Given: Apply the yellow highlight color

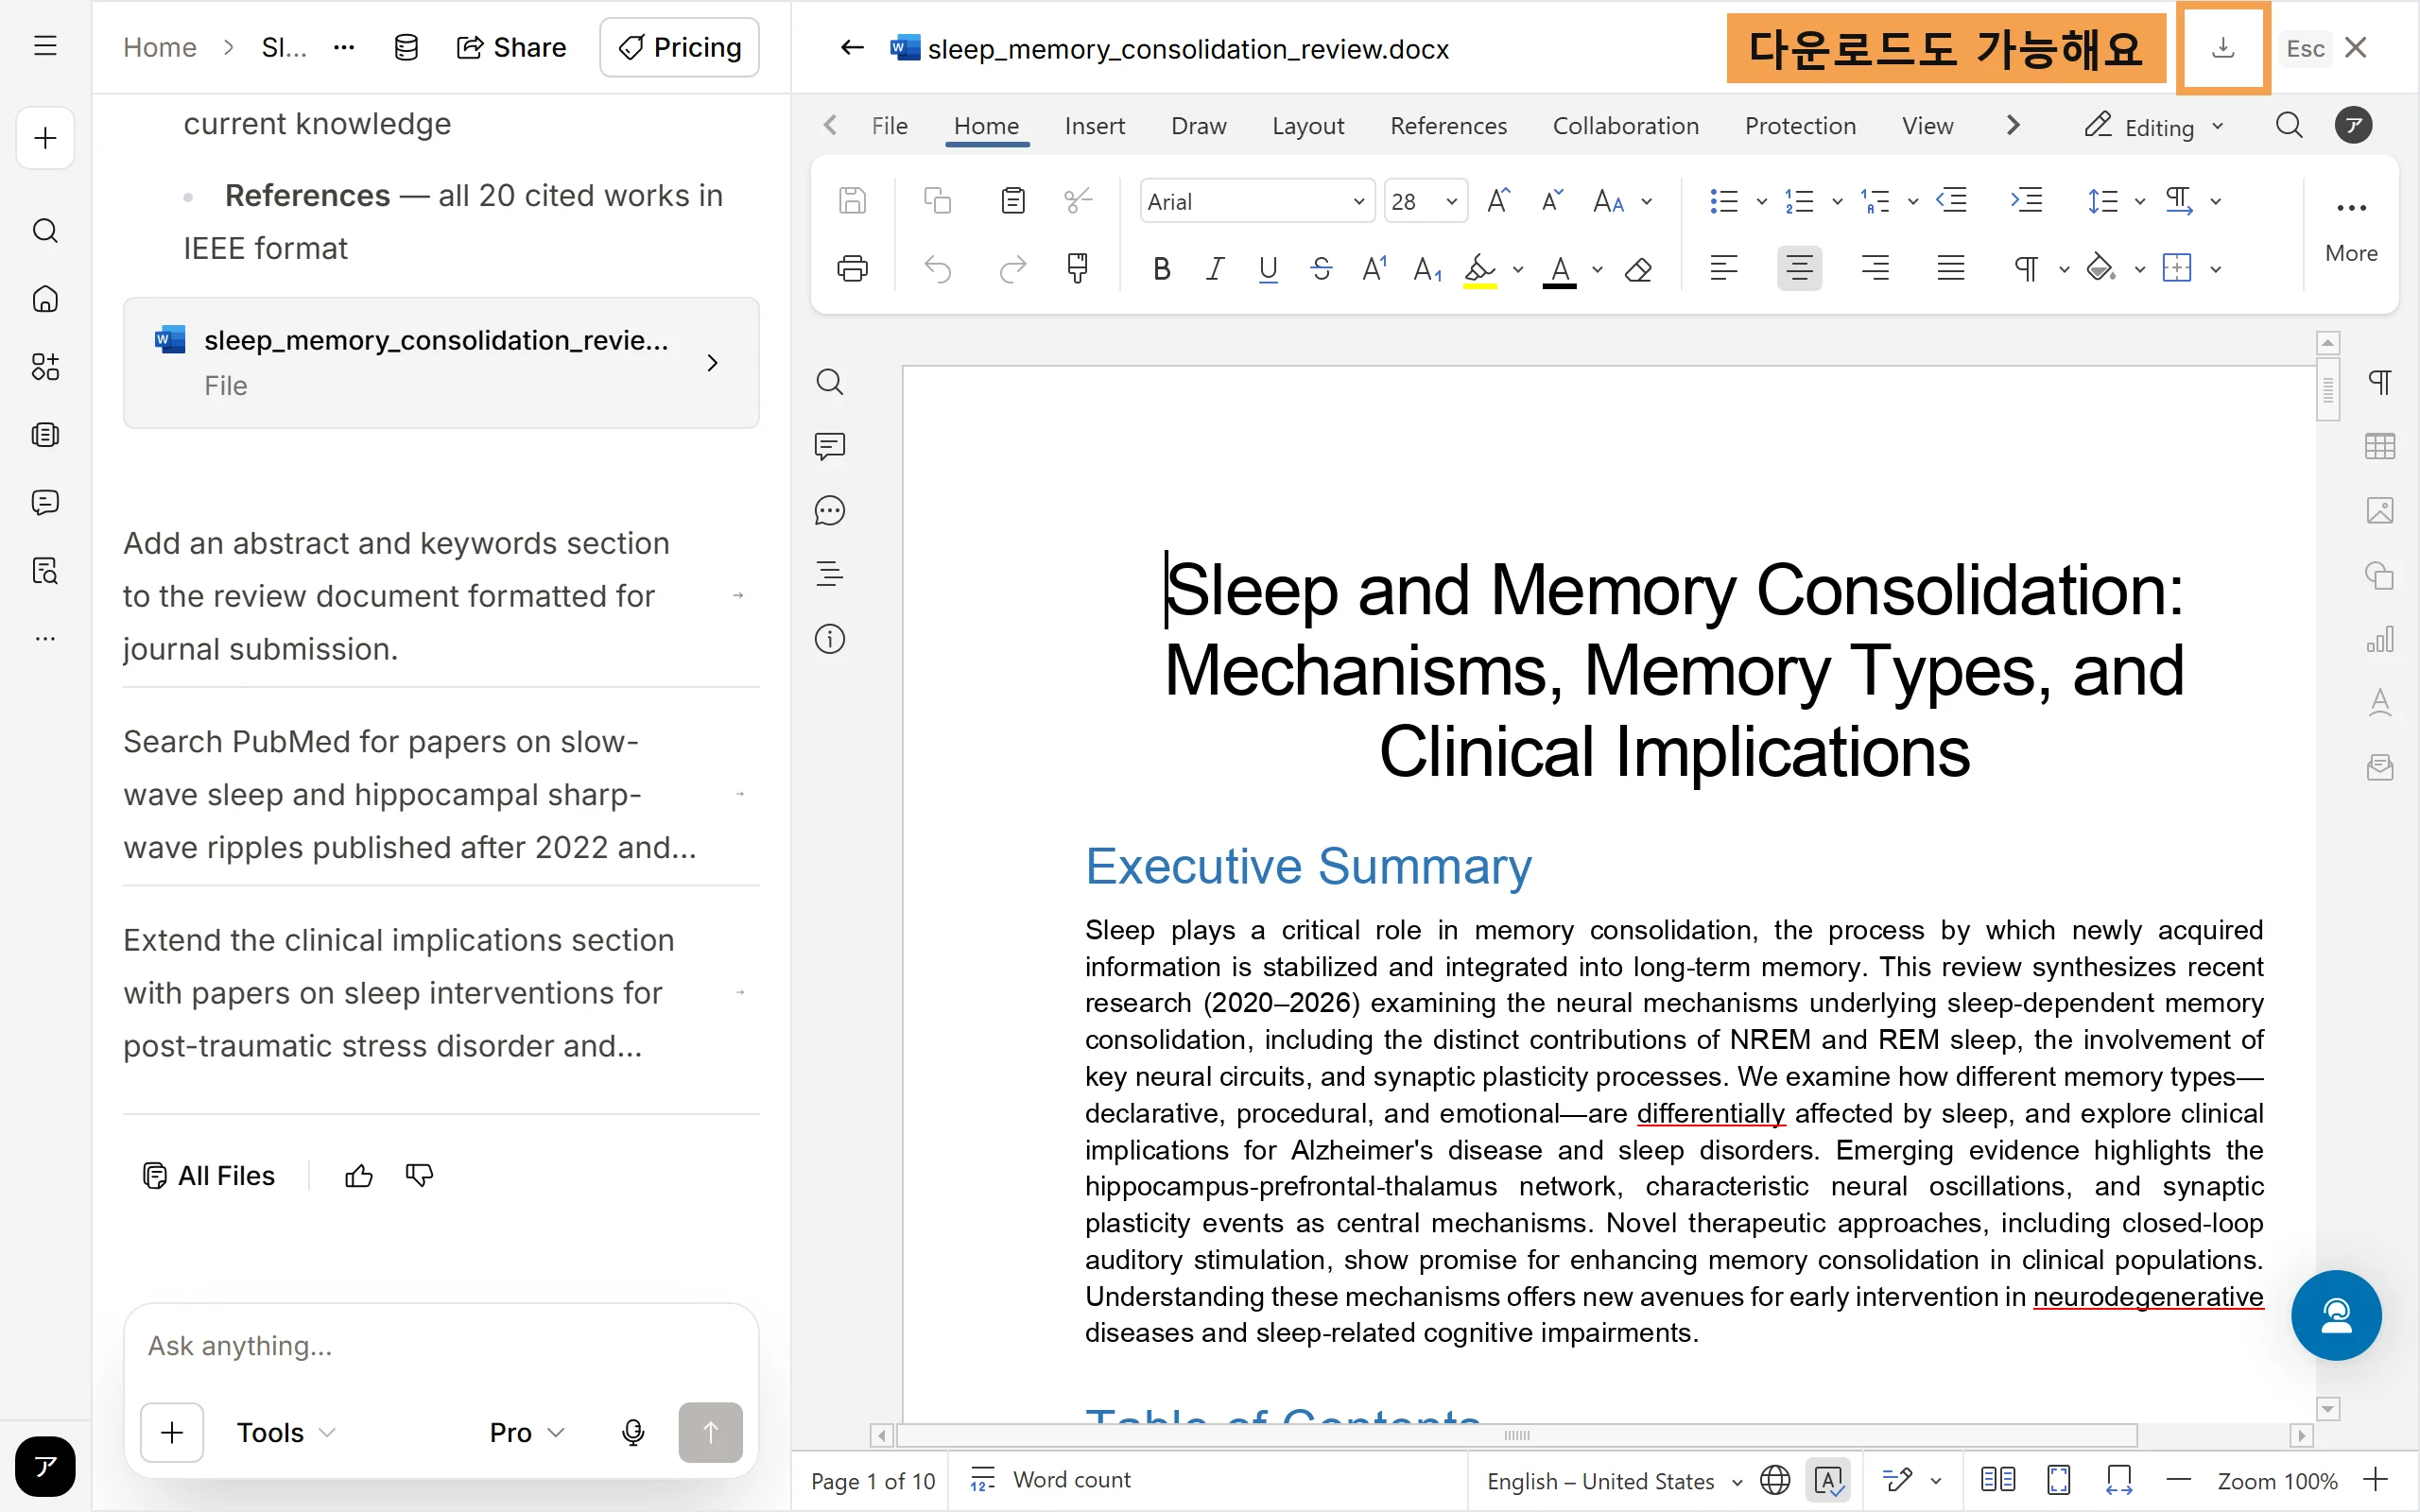Looking at the screenshot, I should [1480, 269].
